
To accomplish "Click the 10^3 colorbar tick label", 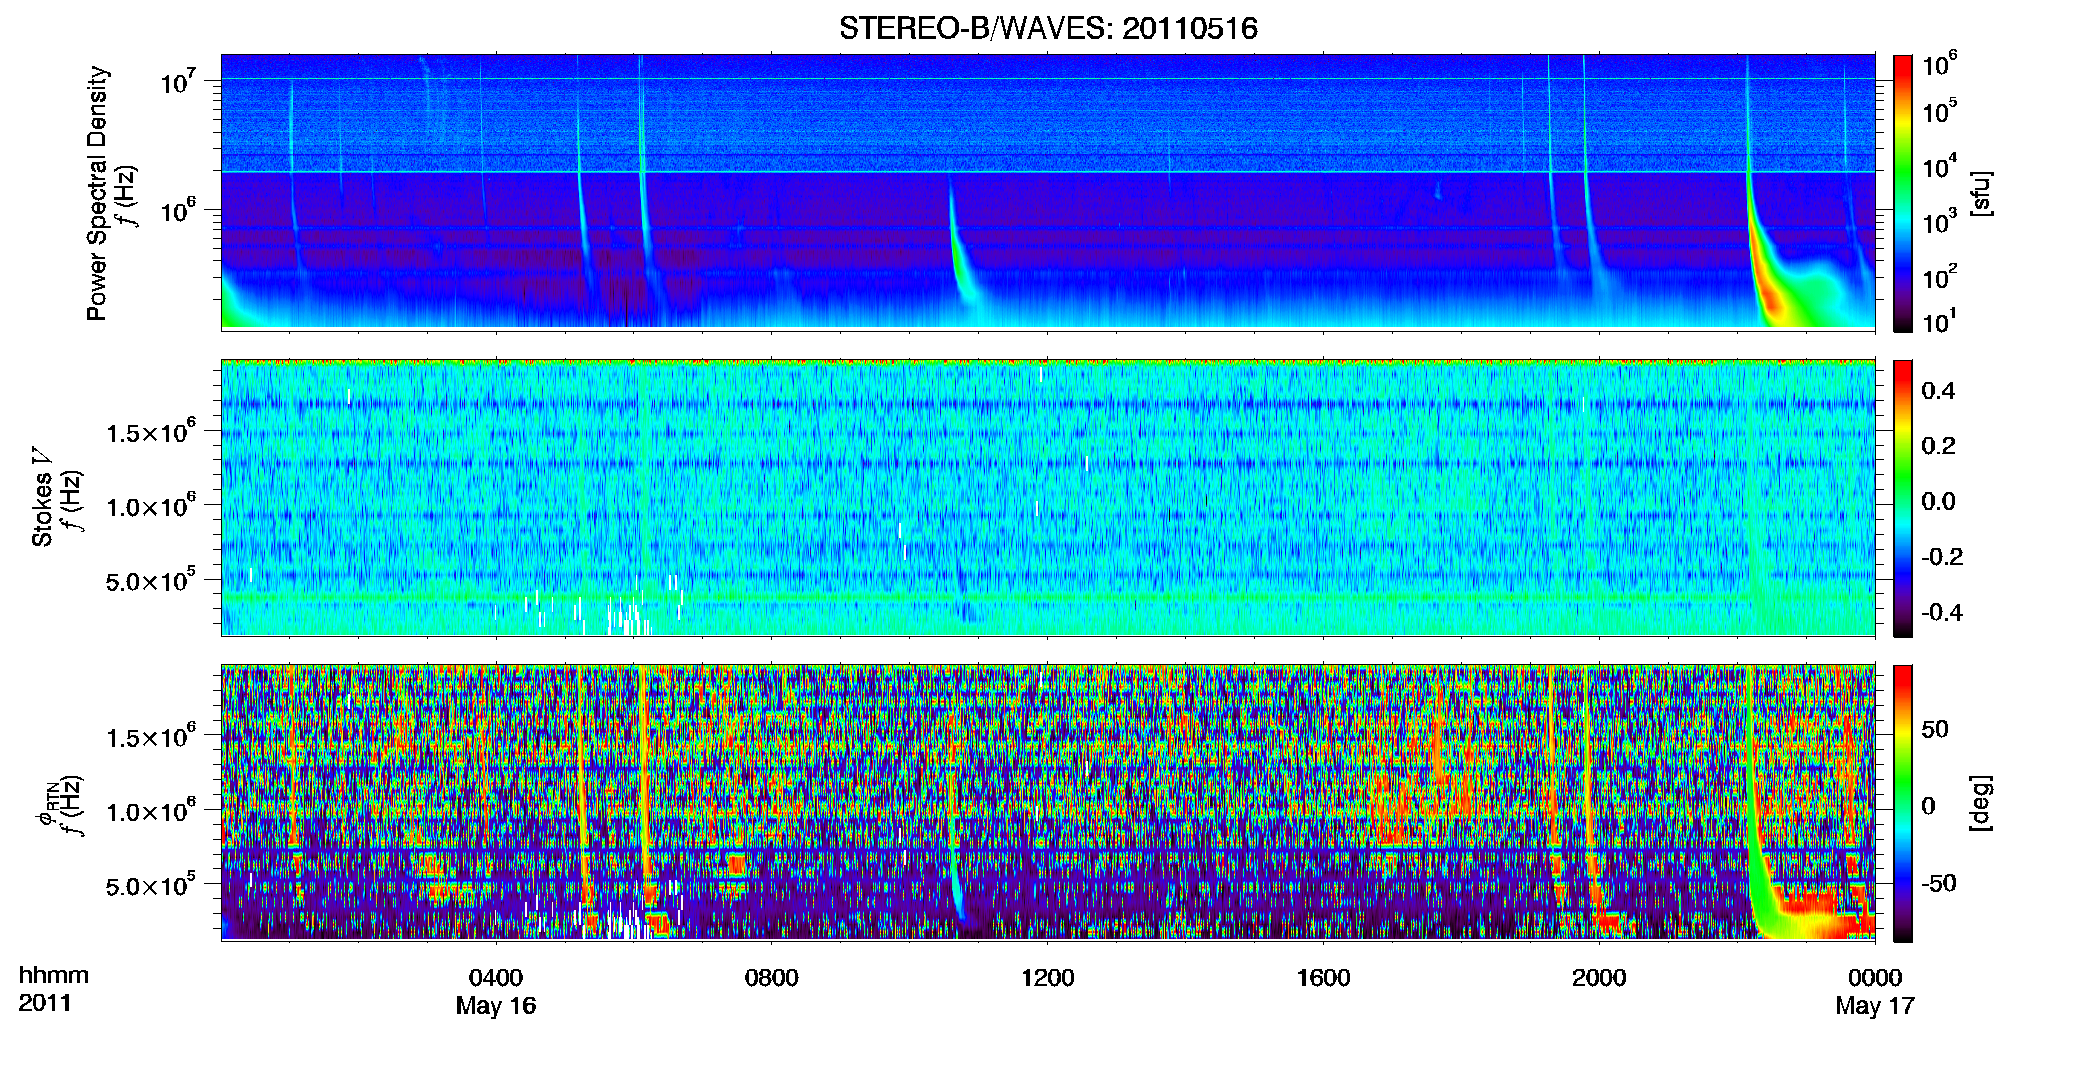I will (1940, 221).
